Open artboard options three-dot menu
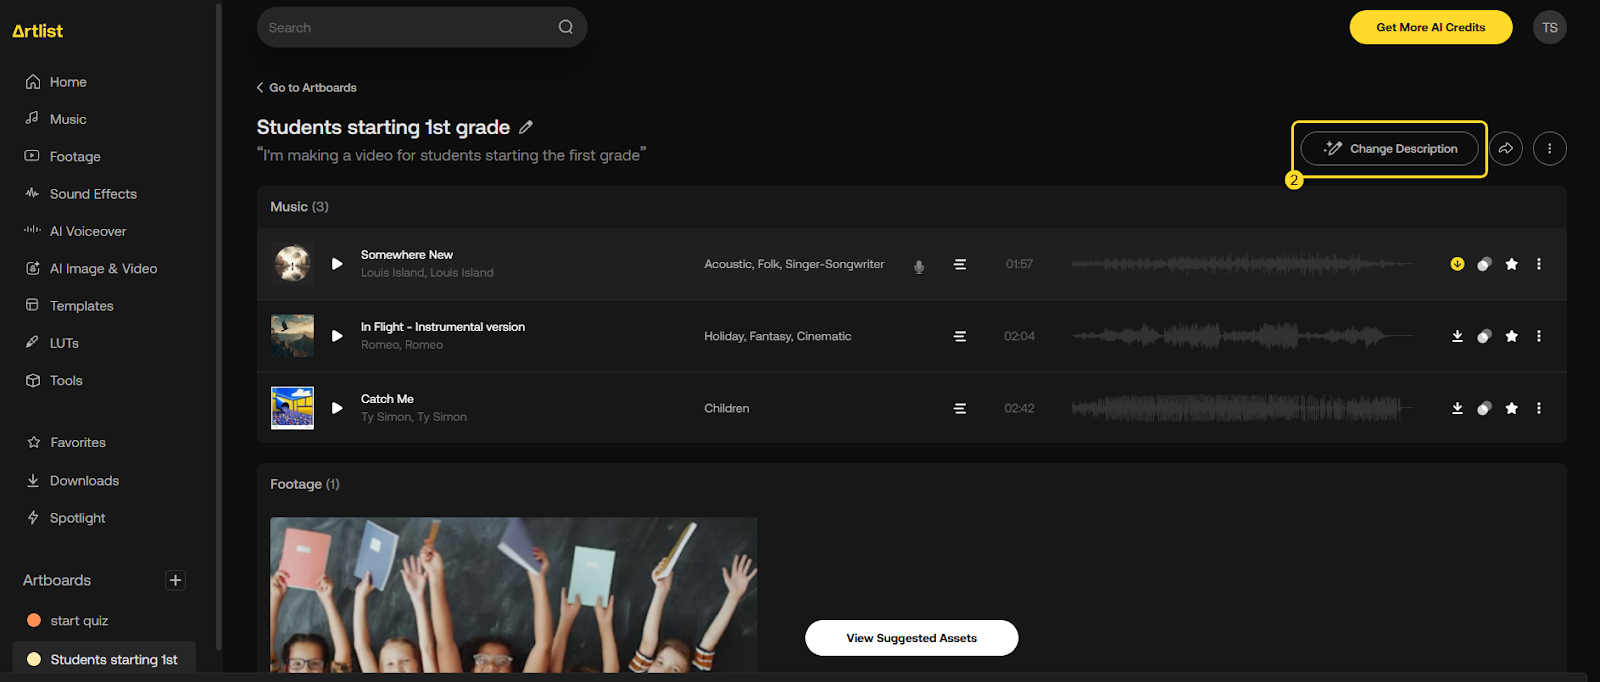This screenshot has width=1600, height=682. coord(1549,149)
